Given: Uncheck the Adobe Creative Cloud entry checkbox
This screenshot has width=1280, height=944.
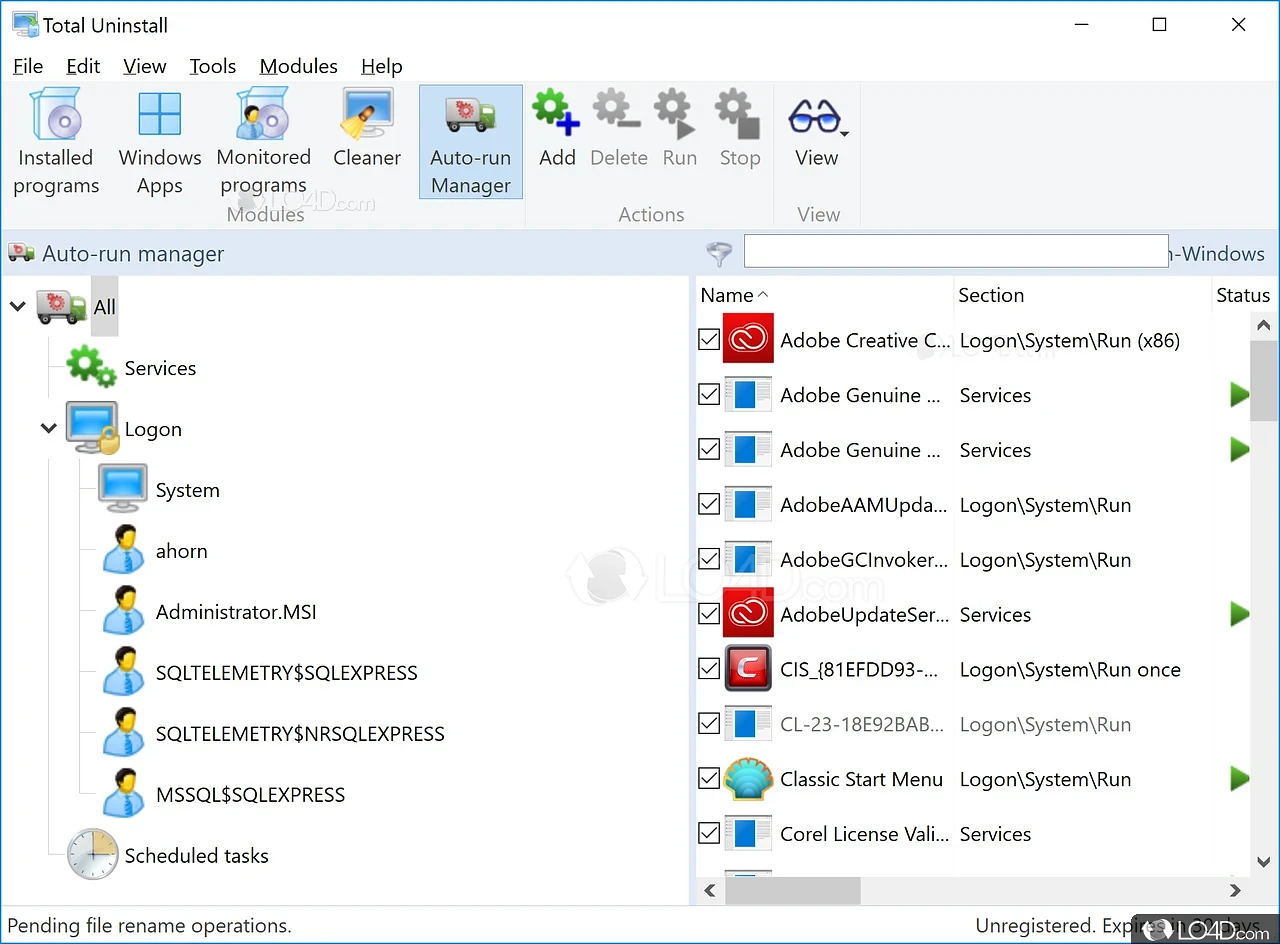Looking at the screenshot, I should pyautogui.click(x=709, y=340).
